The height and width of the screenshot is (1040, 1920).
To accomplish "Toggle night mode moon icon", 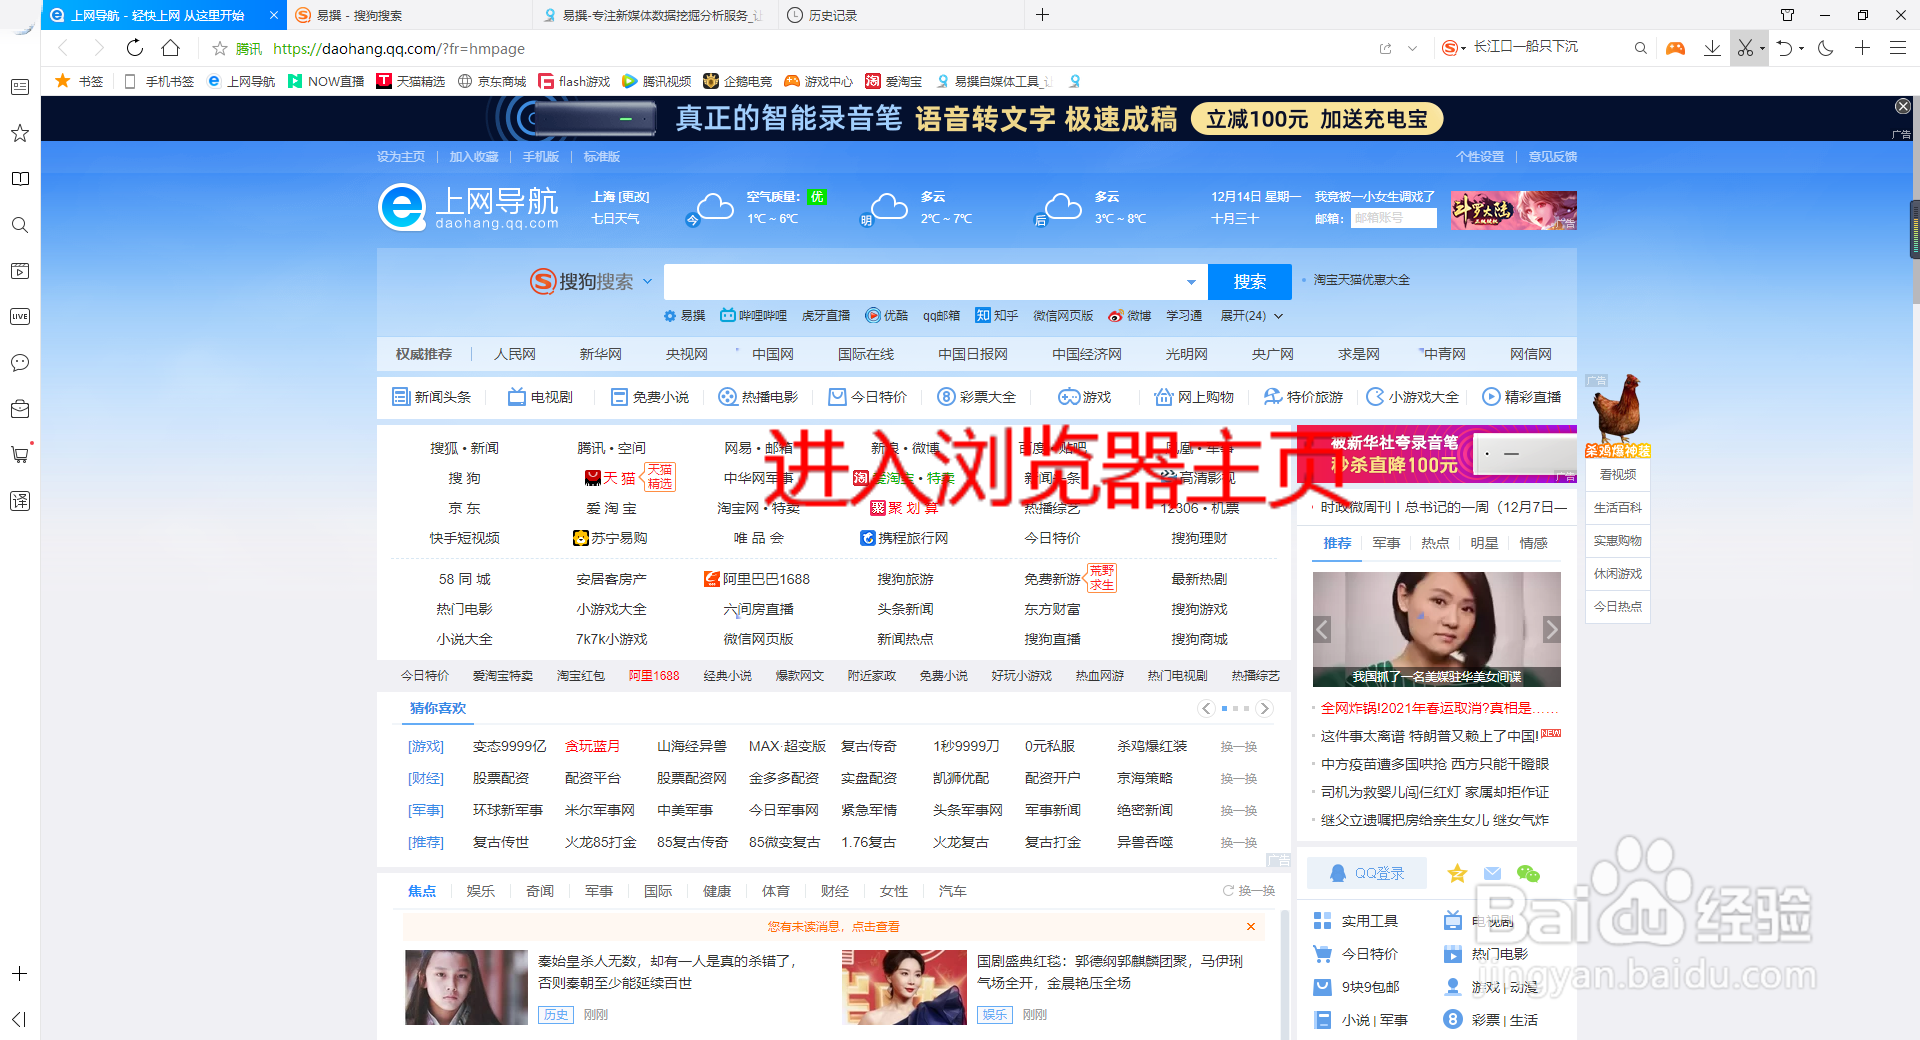I will [1825, 48].
